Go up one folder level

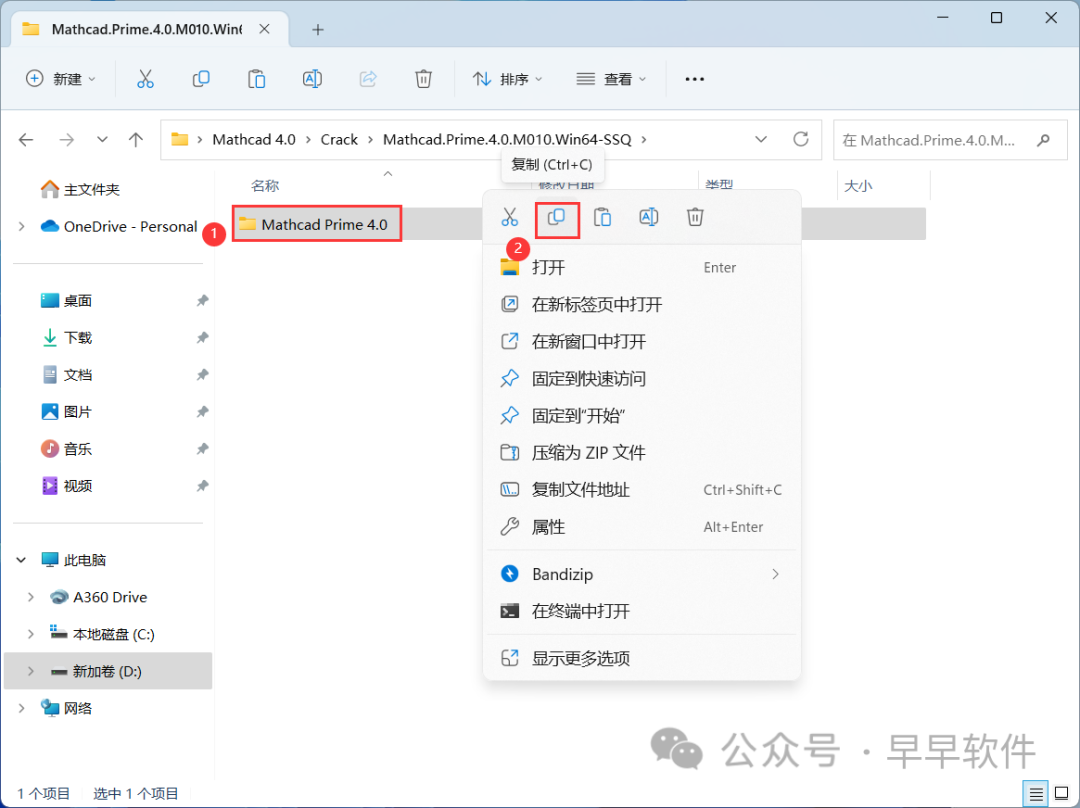click(x=136, y=140)
